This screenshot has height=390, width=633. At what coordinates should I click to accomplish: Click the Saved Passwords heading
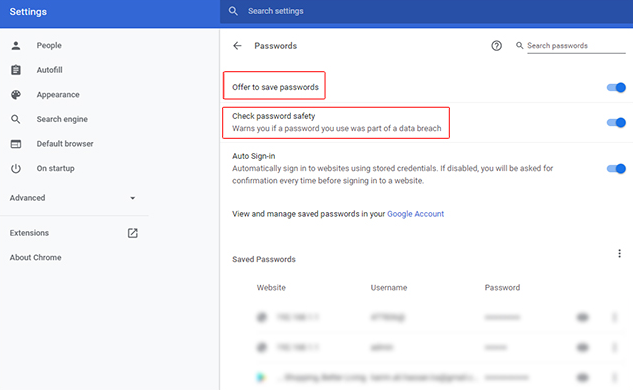tap(264, 259)
